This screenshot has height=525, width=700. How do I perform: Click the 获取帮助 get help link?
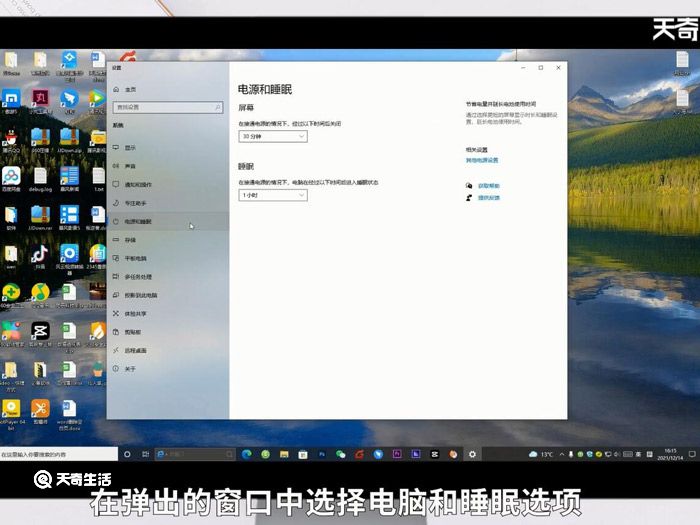489,186
